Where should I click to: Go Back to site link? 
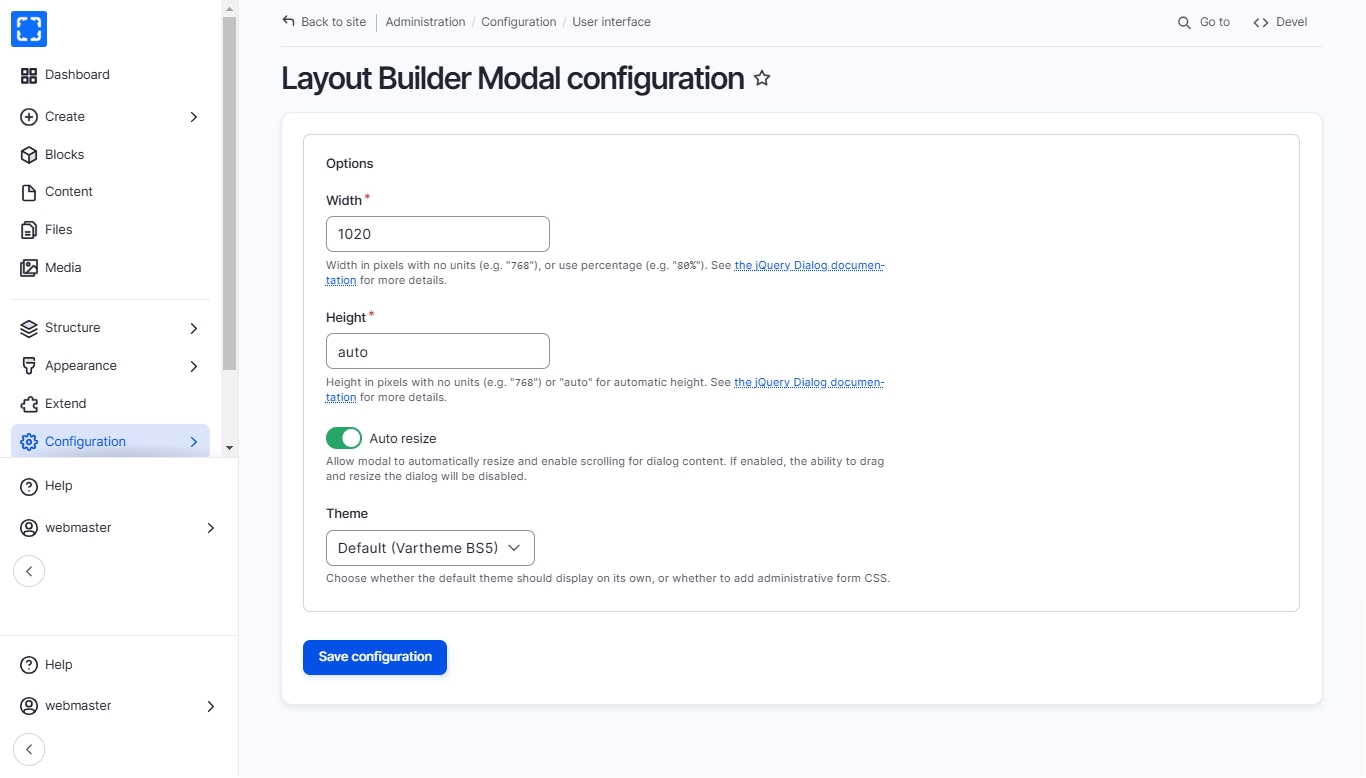324,22
